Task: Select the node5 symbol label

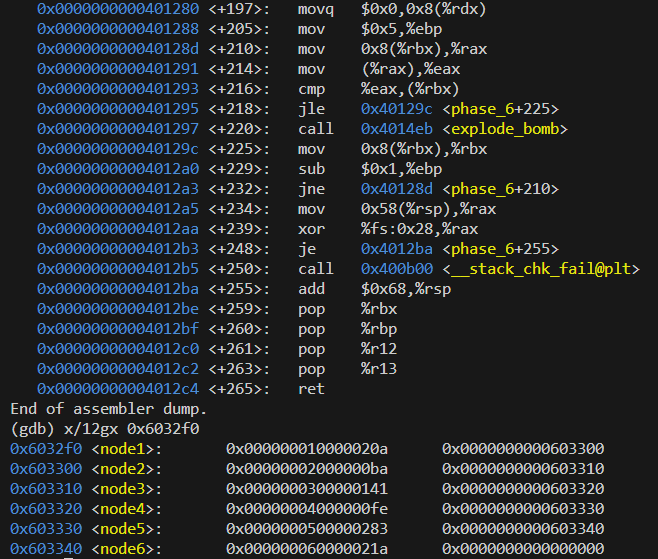Action: (122, 529)
